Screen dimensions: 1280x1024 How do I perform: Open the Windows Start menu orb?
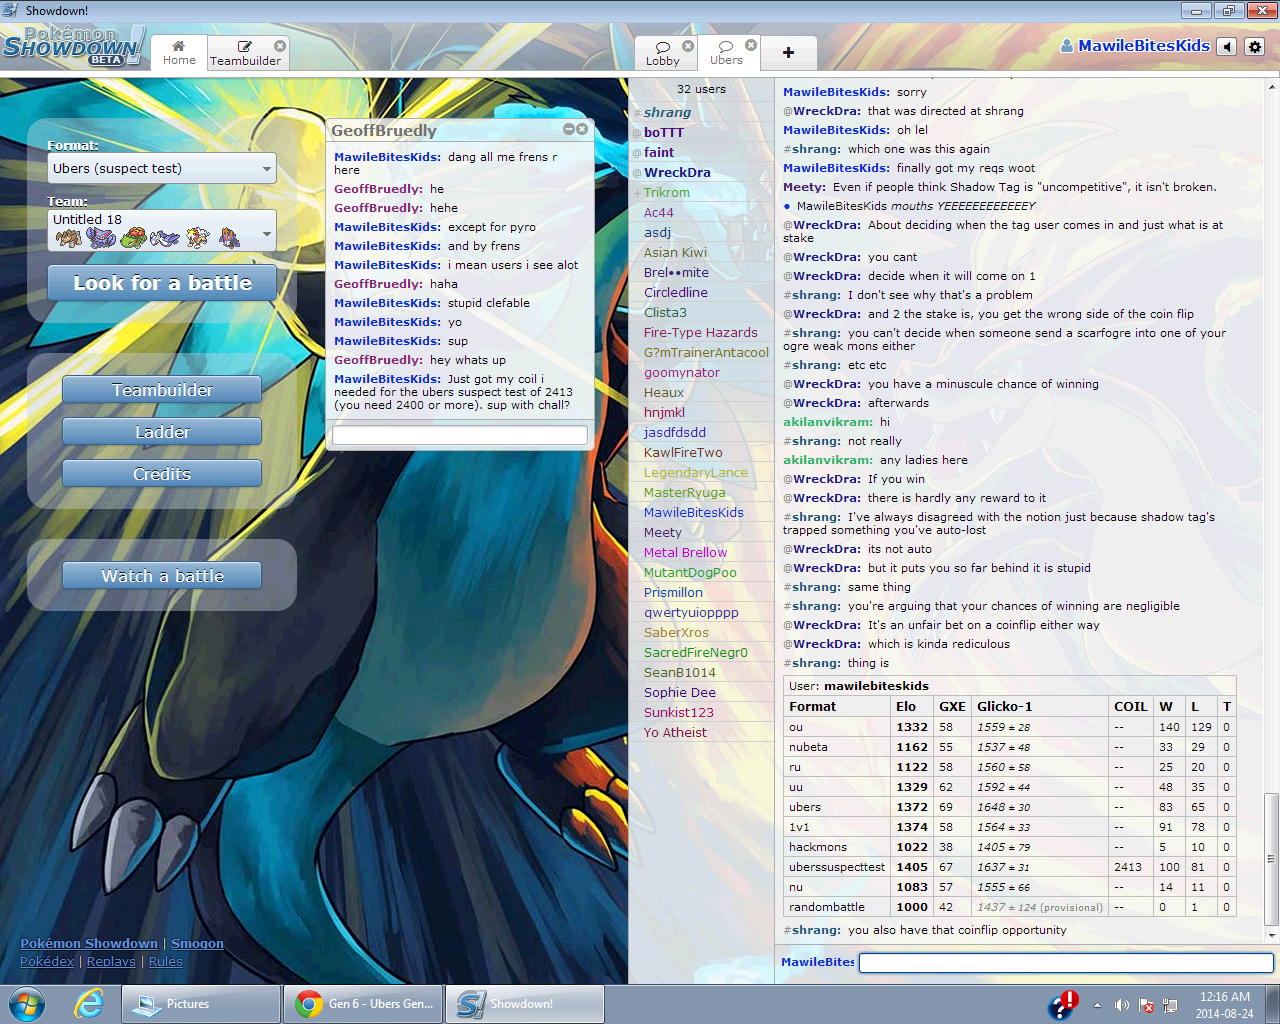tap(27, 1004)
